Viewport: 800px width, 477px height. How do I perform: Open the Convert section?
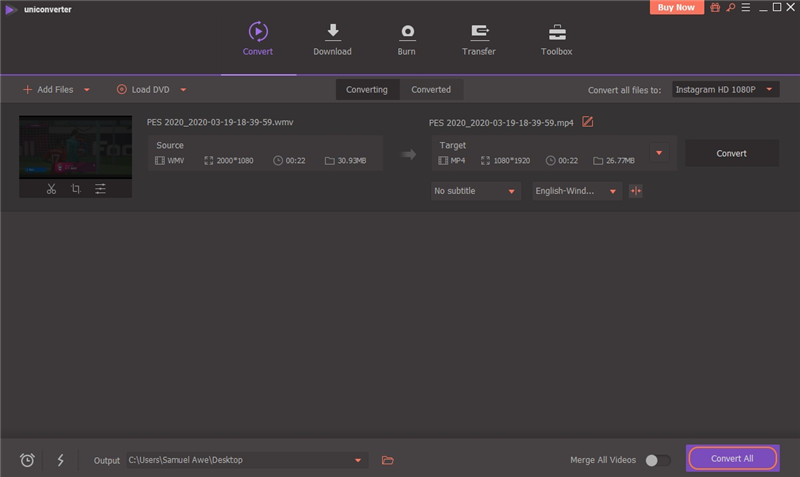pos(258,39)
